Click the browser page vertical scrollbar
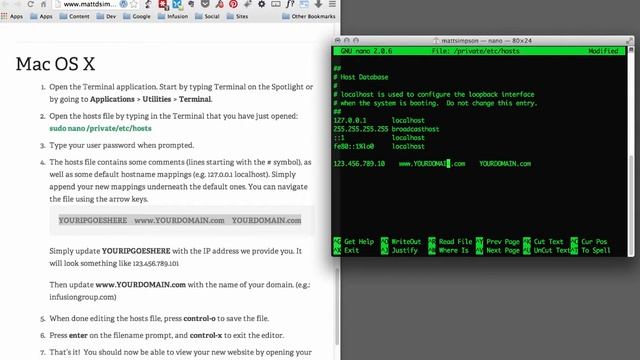Screen dimensions: 640x360 point(337,306)
